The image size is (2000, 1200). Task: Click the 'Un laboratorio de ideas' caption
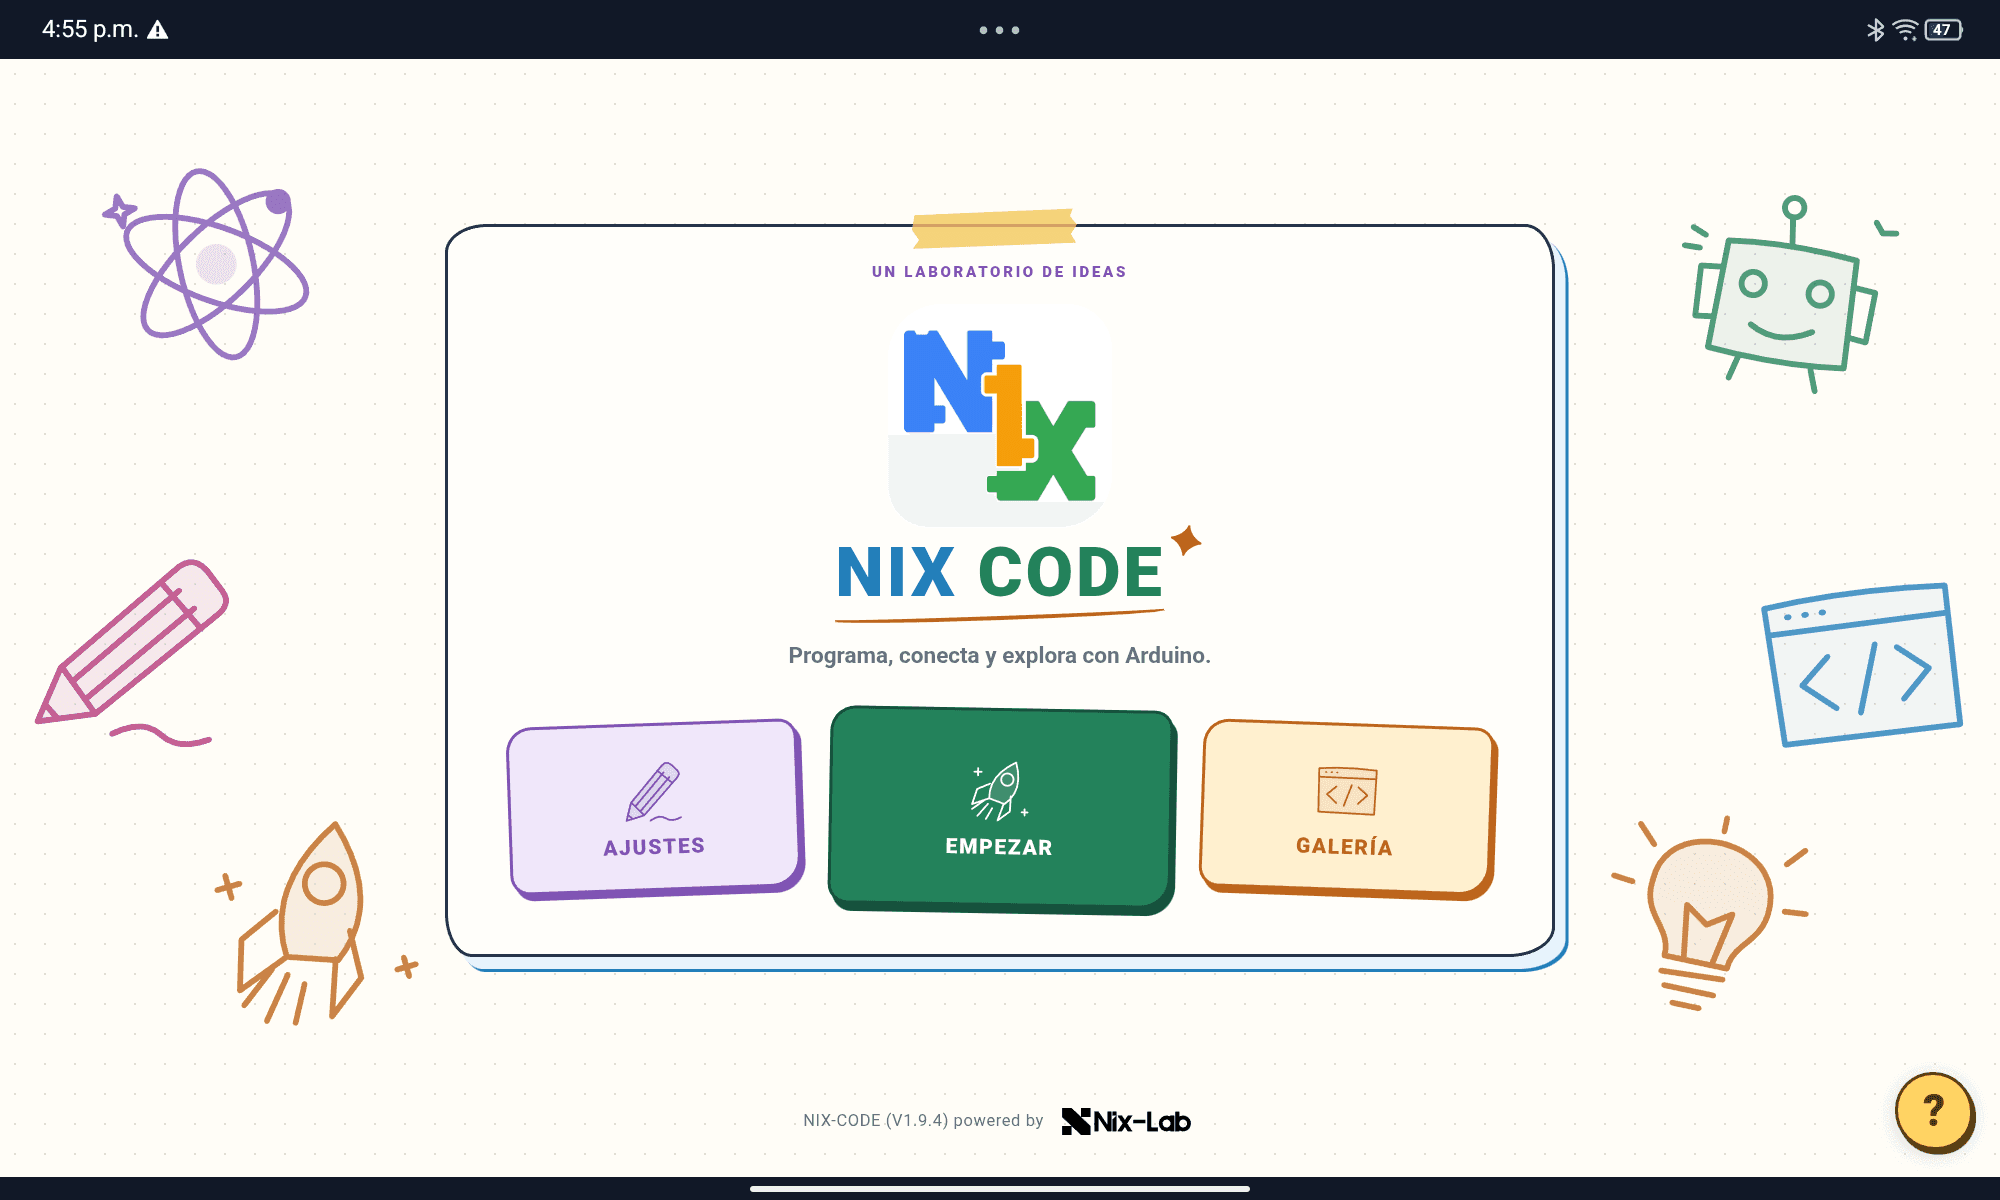999,272
